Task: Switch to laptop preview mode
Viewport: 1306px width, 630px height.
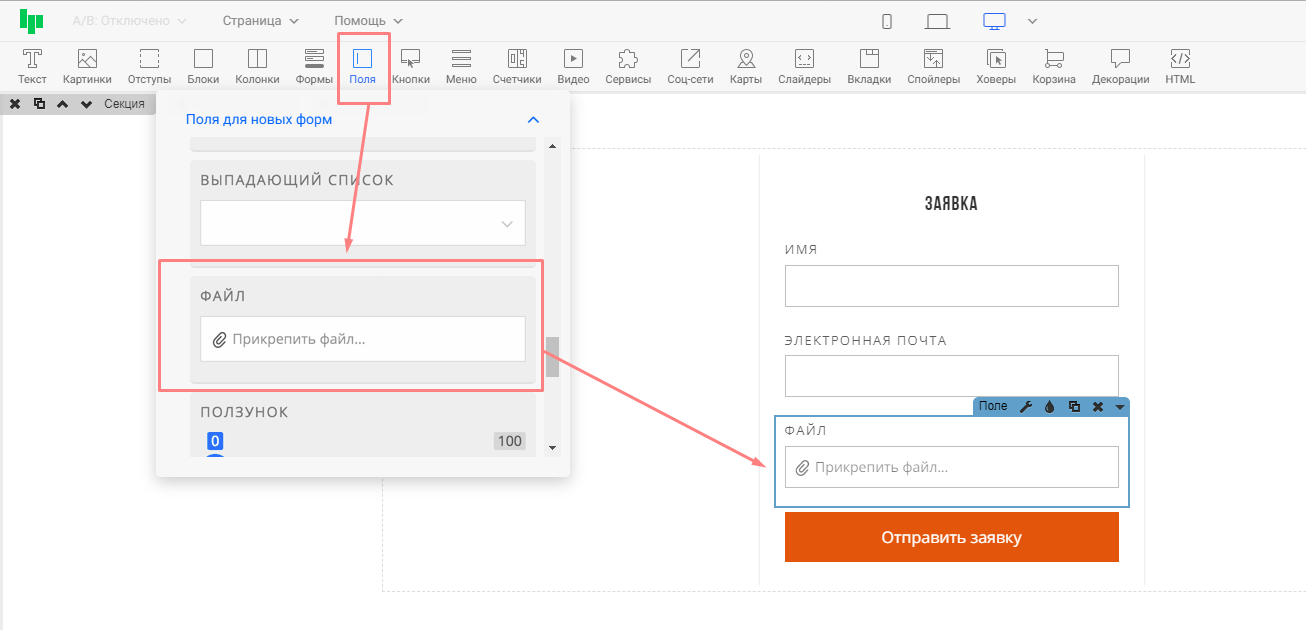Action: pos(937,21)
